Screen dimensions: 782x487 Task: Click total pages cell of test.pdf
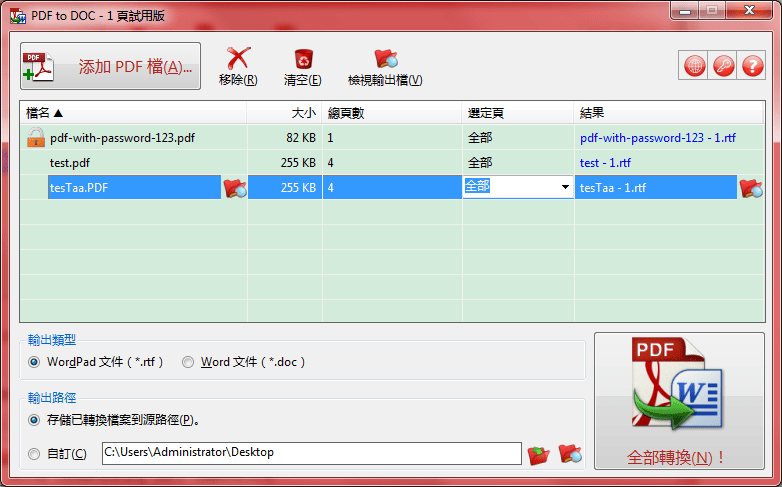[x=392, y=162]
